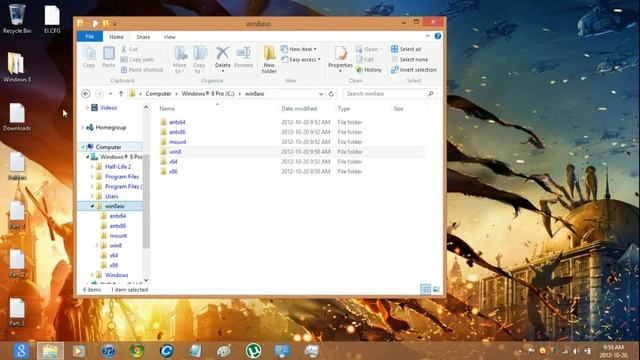
Task: Expand the Half-Life 2 tree node
Action: 92,167
